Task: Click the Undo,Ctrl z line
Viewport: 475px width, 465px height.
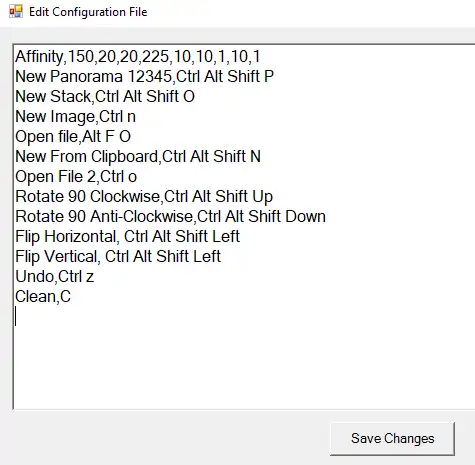Action: click(55, 276)
